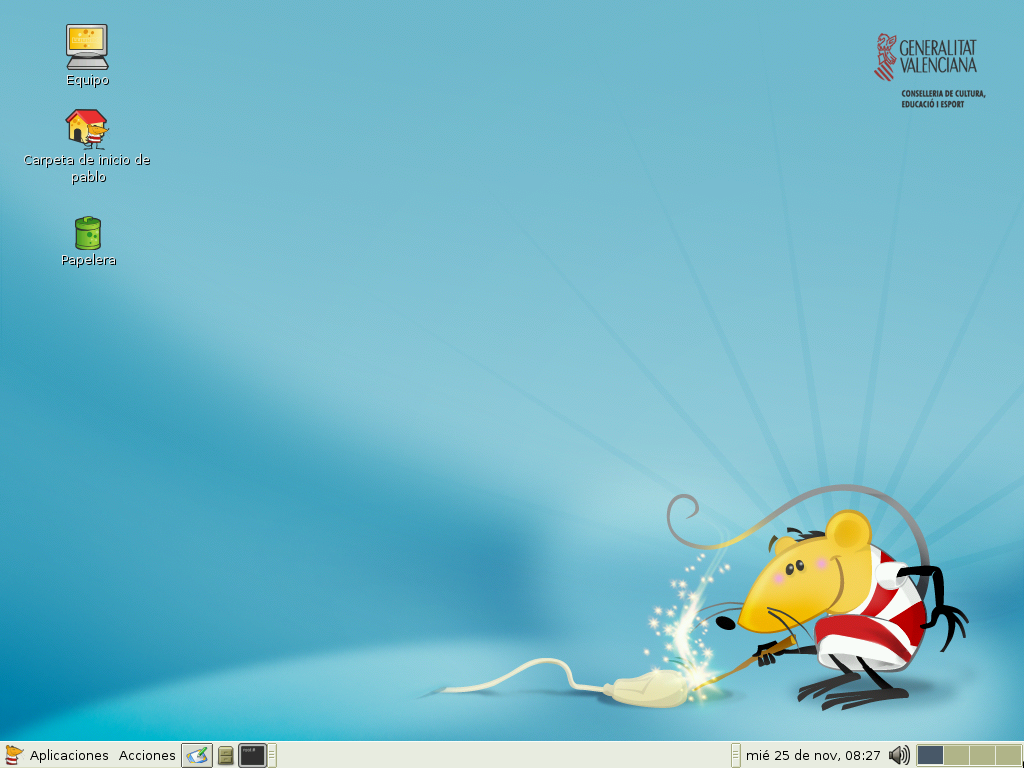This screenshot has height=768, width=1024.
Task: Toggle the show desktop button
Action: pos(197,755)
